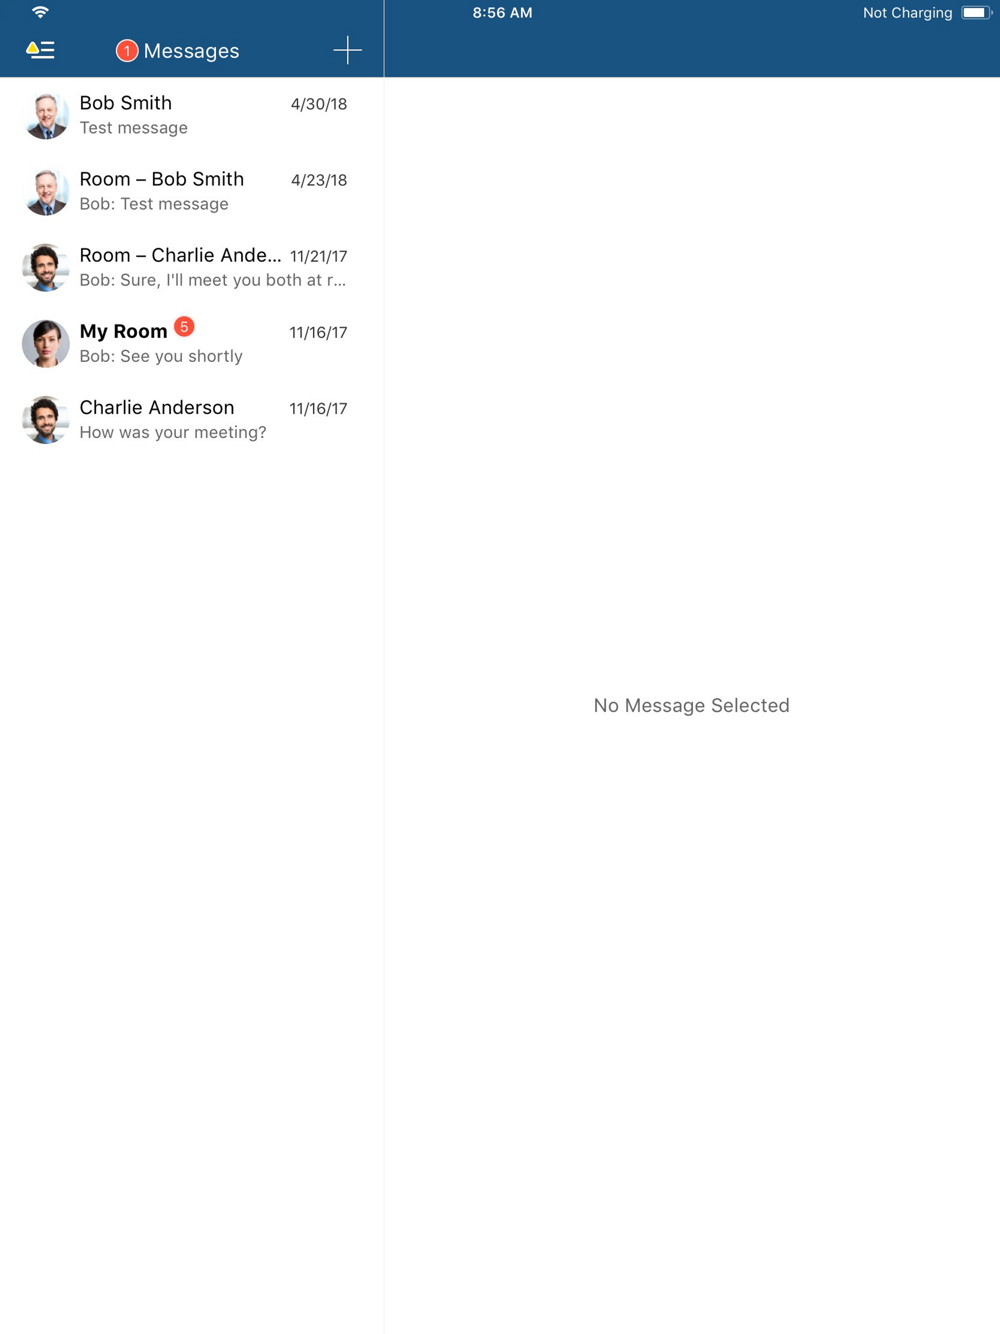Tap the Messages header title
Image resolution: width=1000 pixels, height=1334 pixels.
point(191,51)
